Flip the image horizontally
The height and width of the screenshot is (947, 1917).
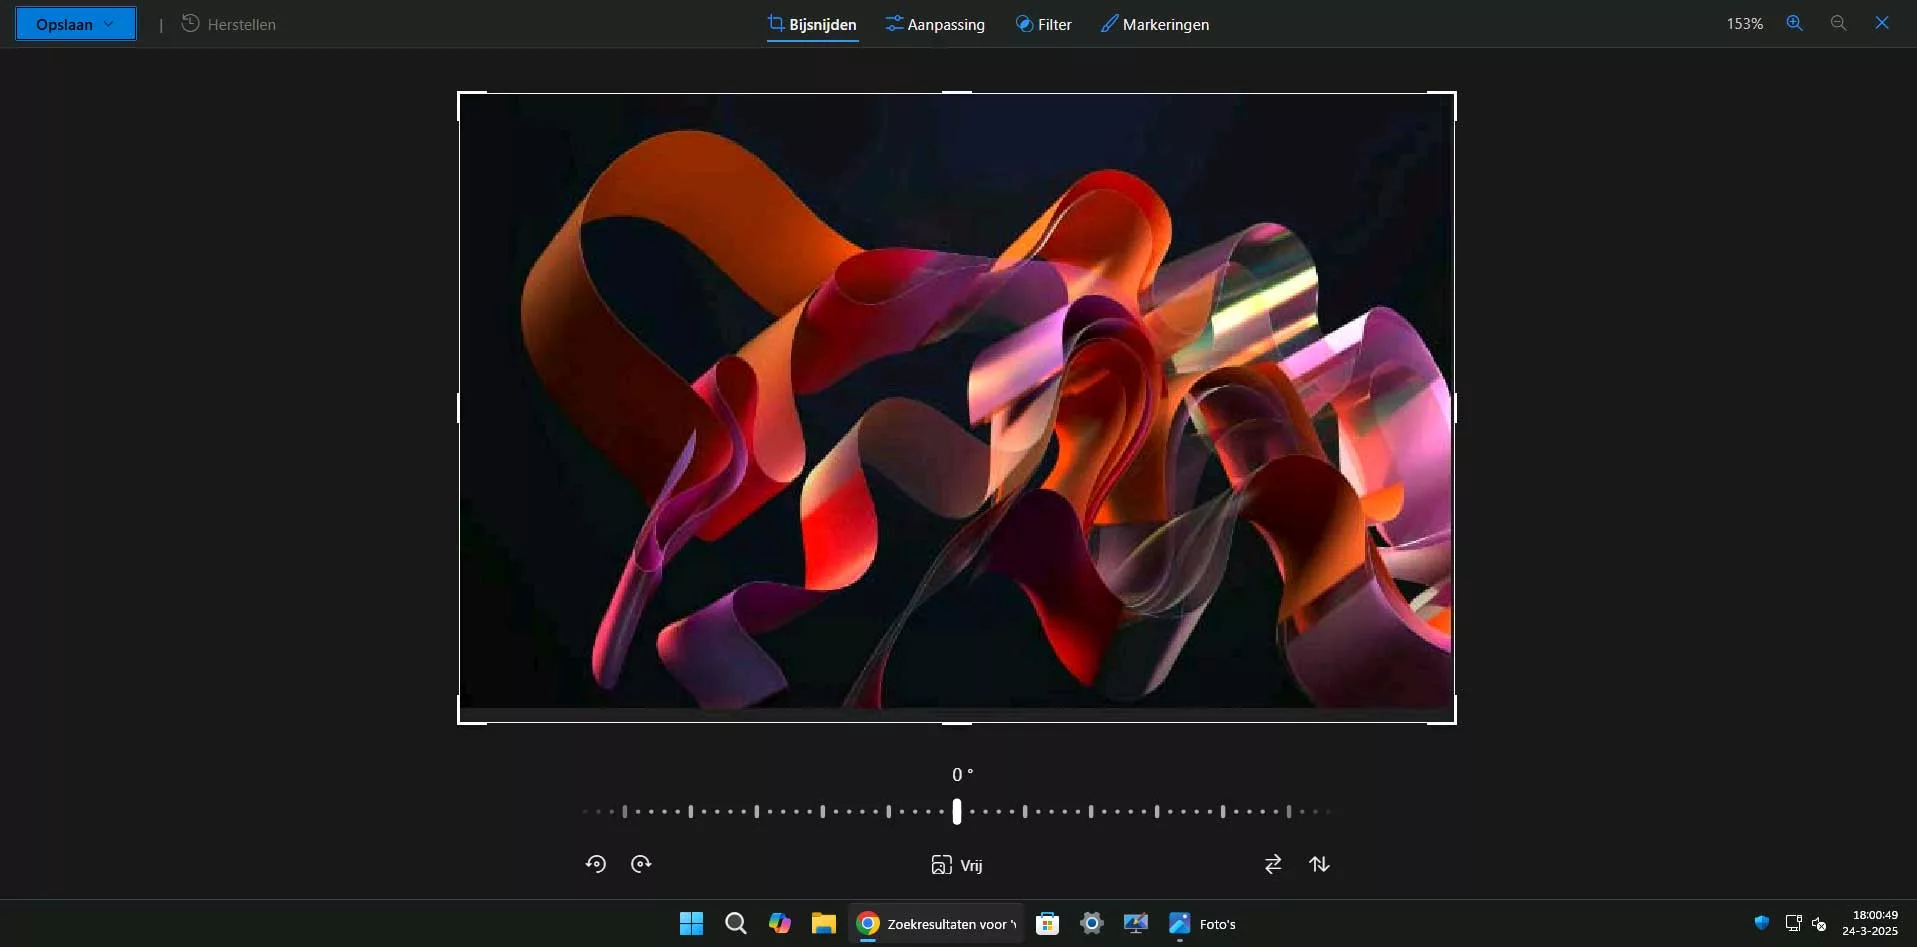coord(1273,864)
